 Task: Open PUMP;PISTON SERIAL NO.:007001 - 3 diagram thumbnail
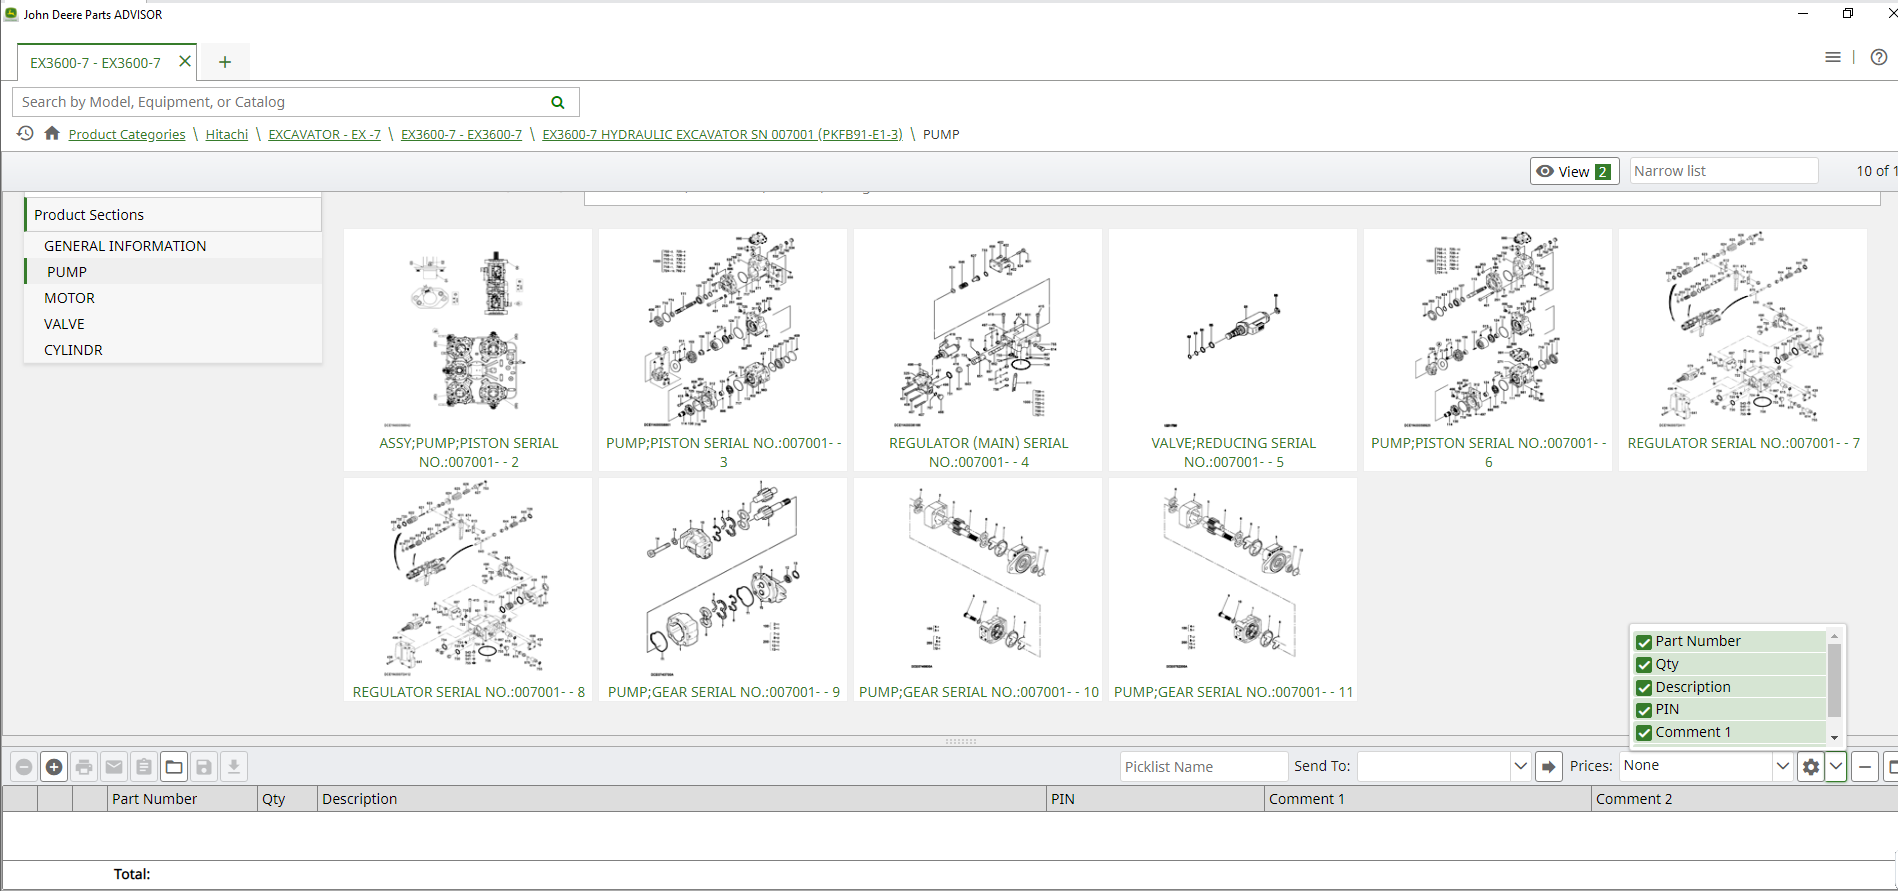coord(723,330)
